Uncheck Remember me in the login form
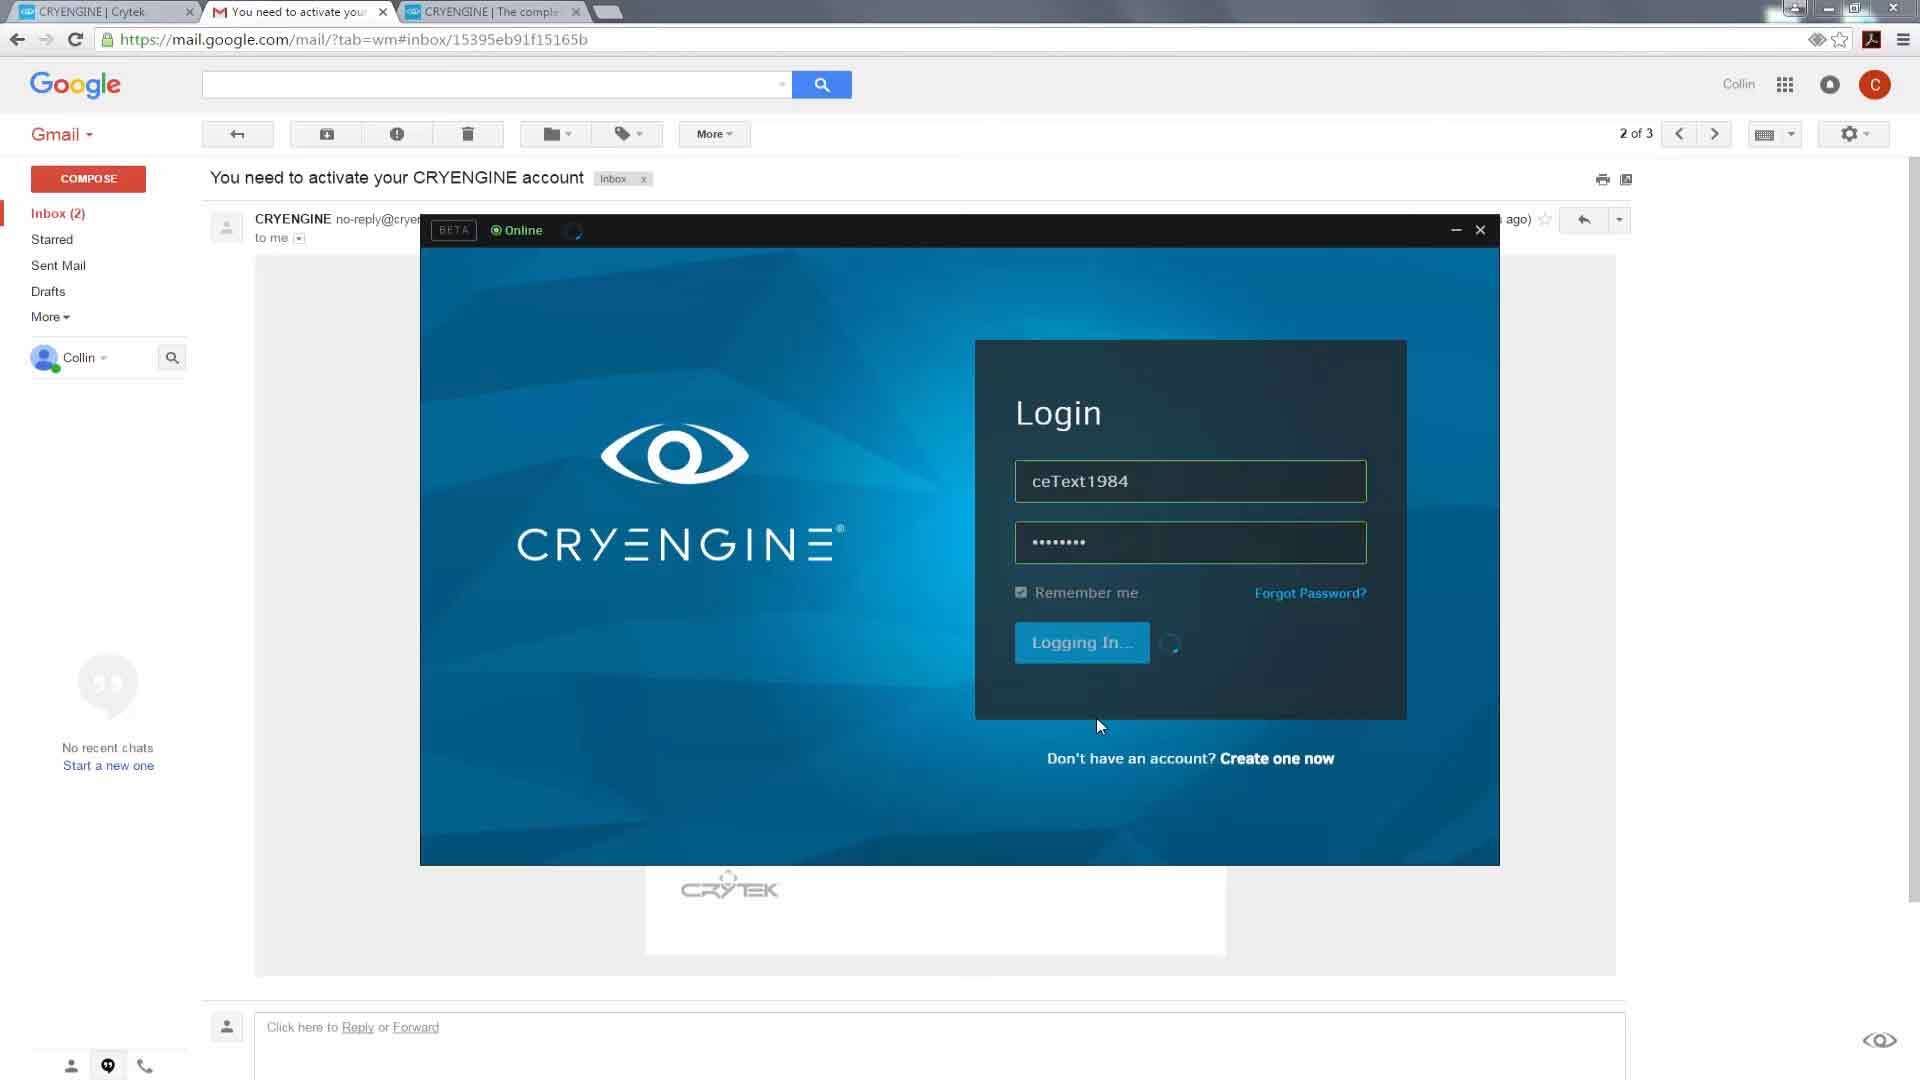Viewport: 1920px width, 1080px height. (x=1021, y=592)
